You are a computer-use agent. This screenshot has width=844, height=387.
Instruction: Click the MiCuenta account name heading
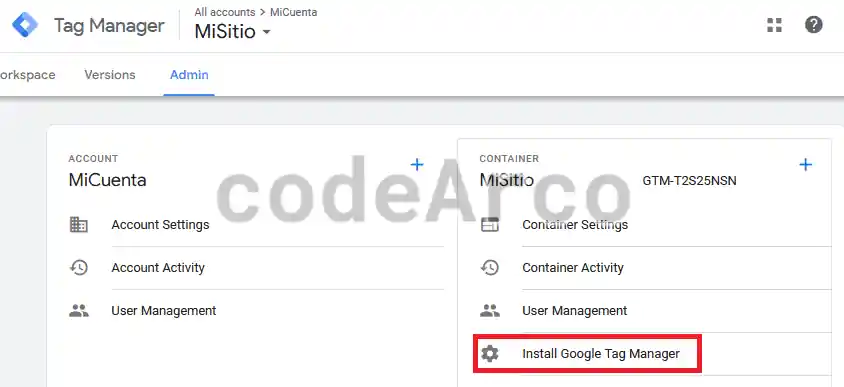coord(107,180)
